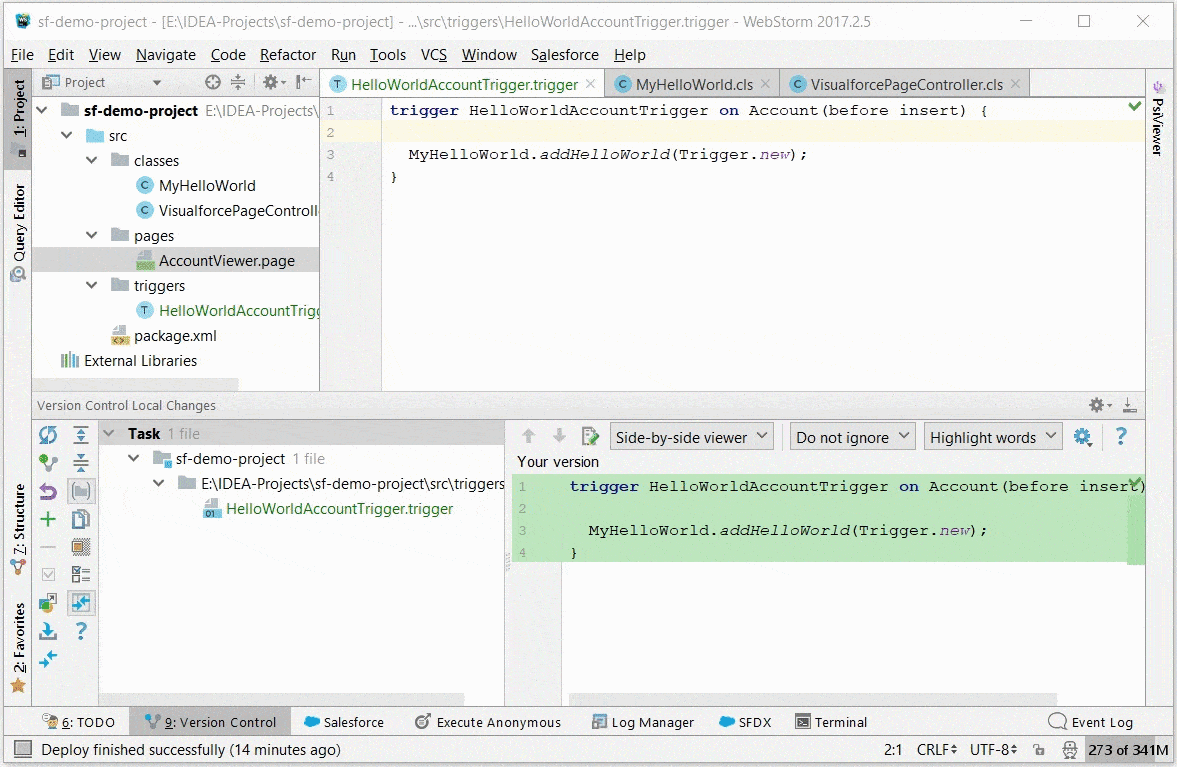Toggle Preview Diff in Local Changes toolbar
Image resolution: width=1177 pixels, height=767 pixels.
point(81,603)
